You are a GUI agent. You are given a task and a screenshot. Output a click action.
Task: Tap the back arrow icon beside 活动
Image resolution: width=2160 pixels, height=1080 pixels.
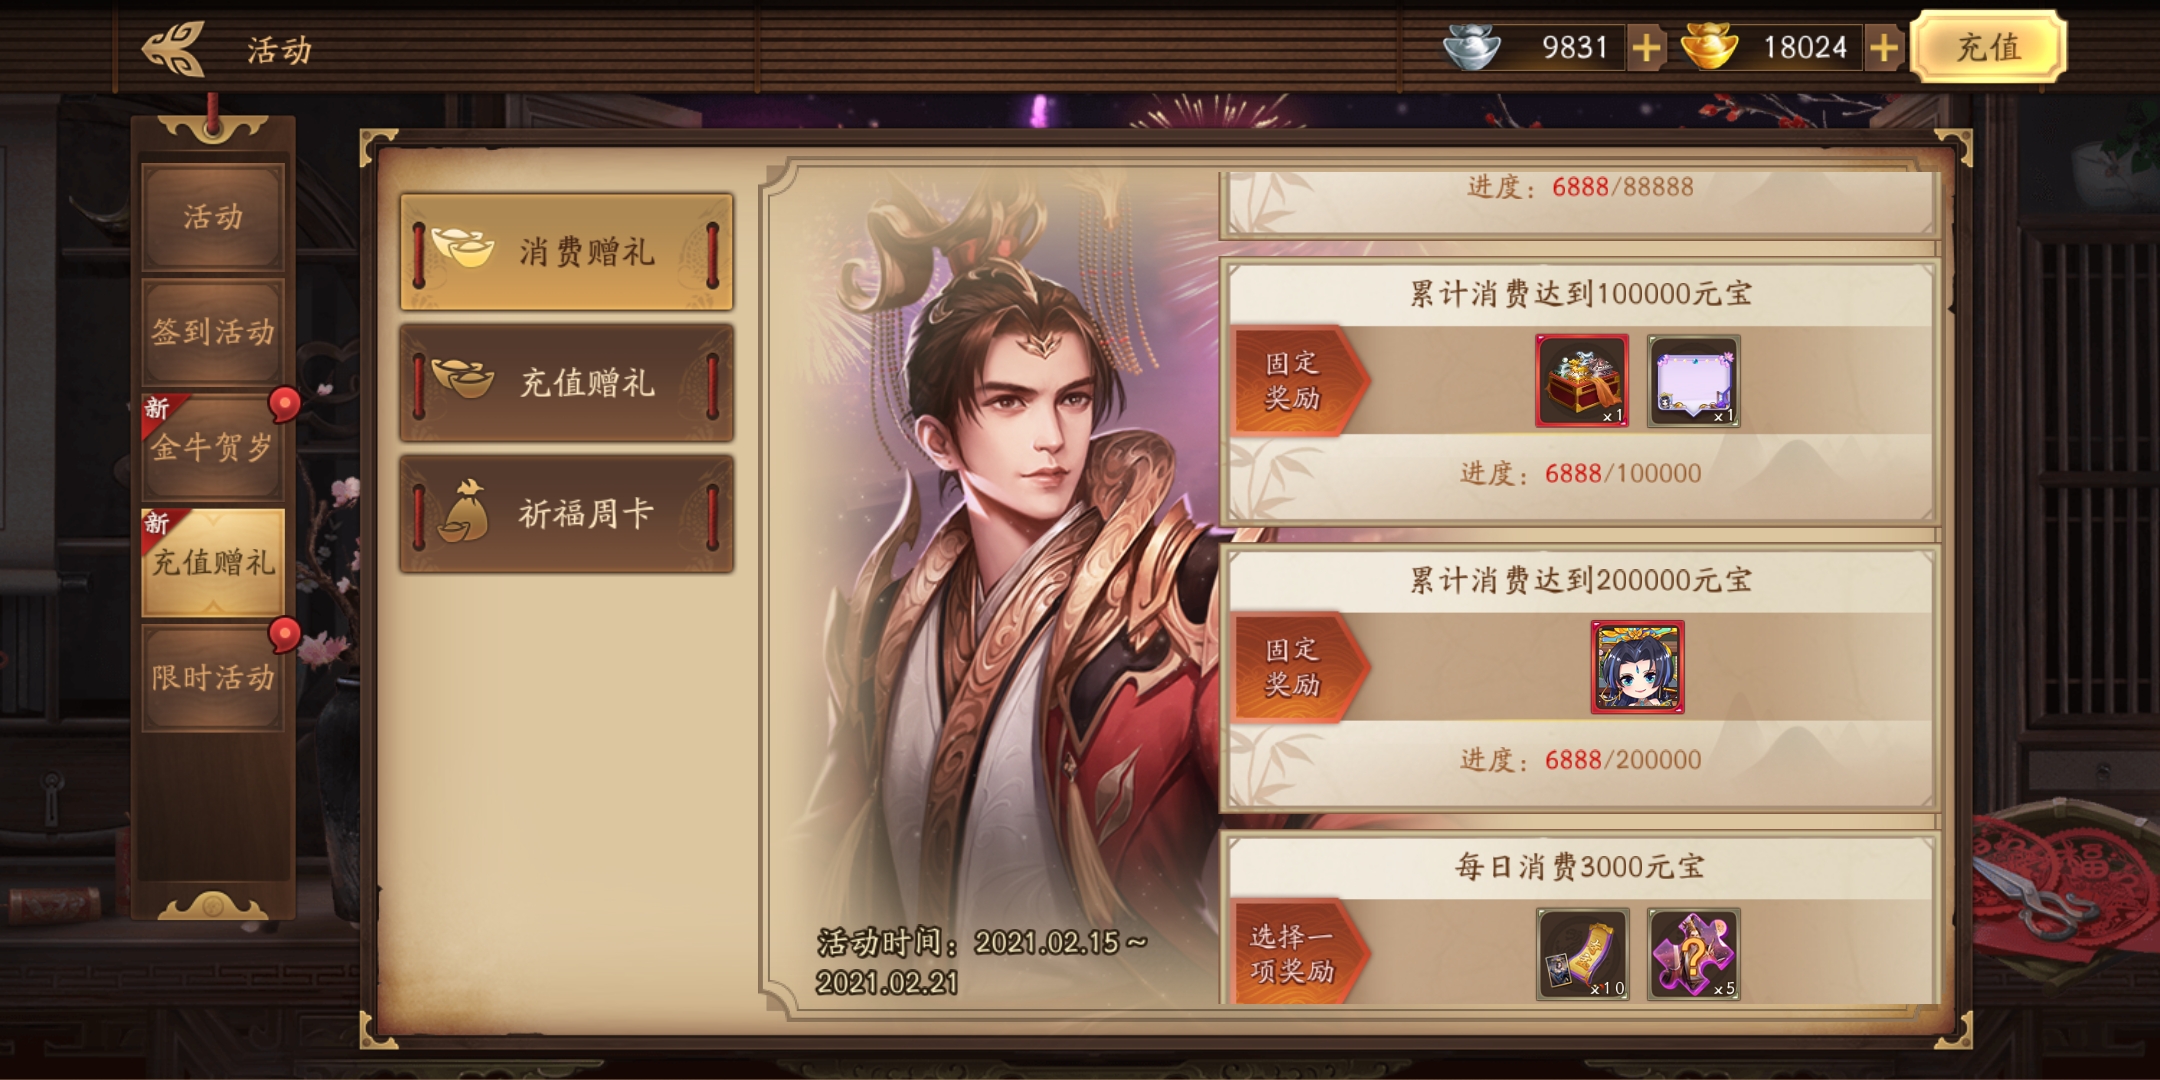coord(173,48)
